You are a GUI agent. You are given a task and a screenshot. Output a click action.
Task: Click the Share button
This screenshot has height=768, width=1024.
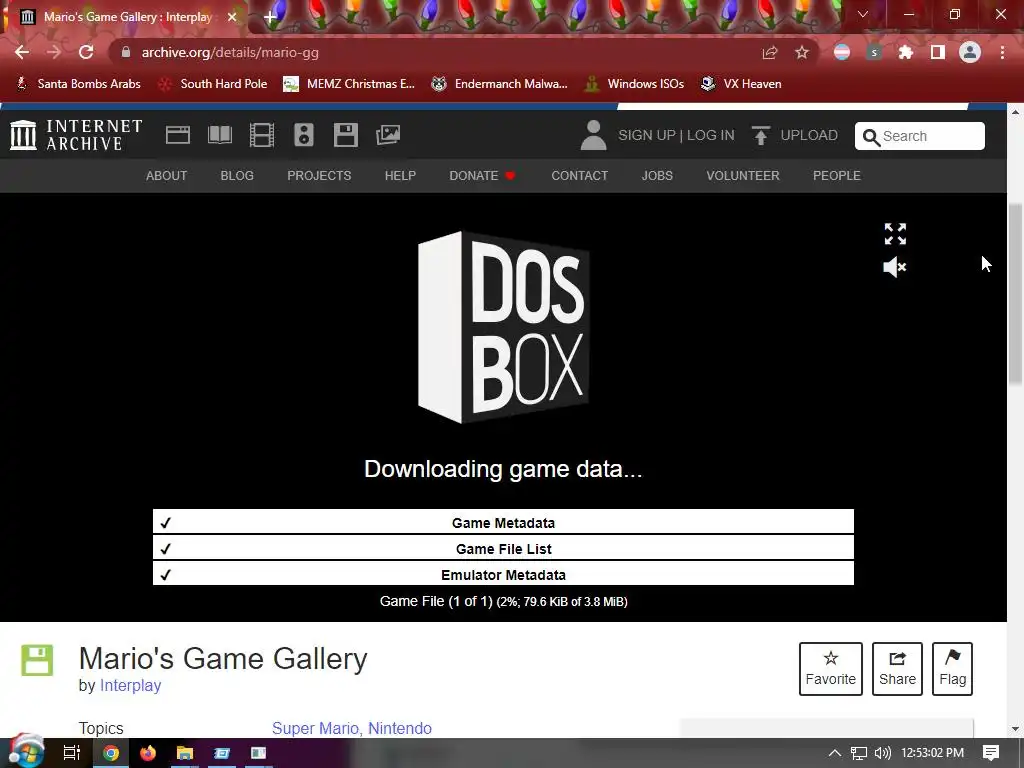pyautogui.click(x=897, y=669)
